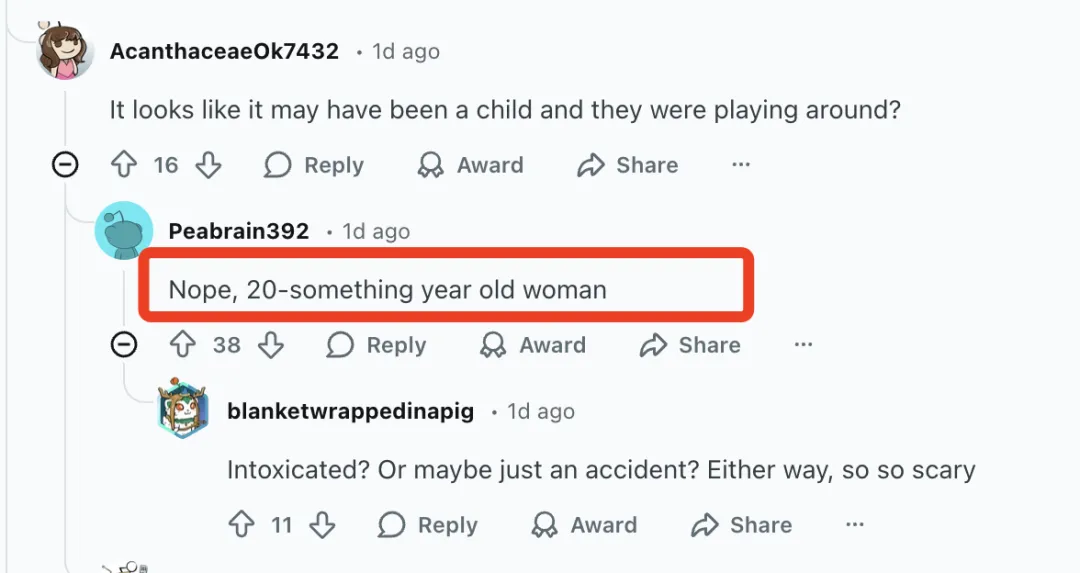Give an Award to blanketwrappedinapig's comment
Image resolution: width=1080 pixels, height=573 pixels.
586,525
